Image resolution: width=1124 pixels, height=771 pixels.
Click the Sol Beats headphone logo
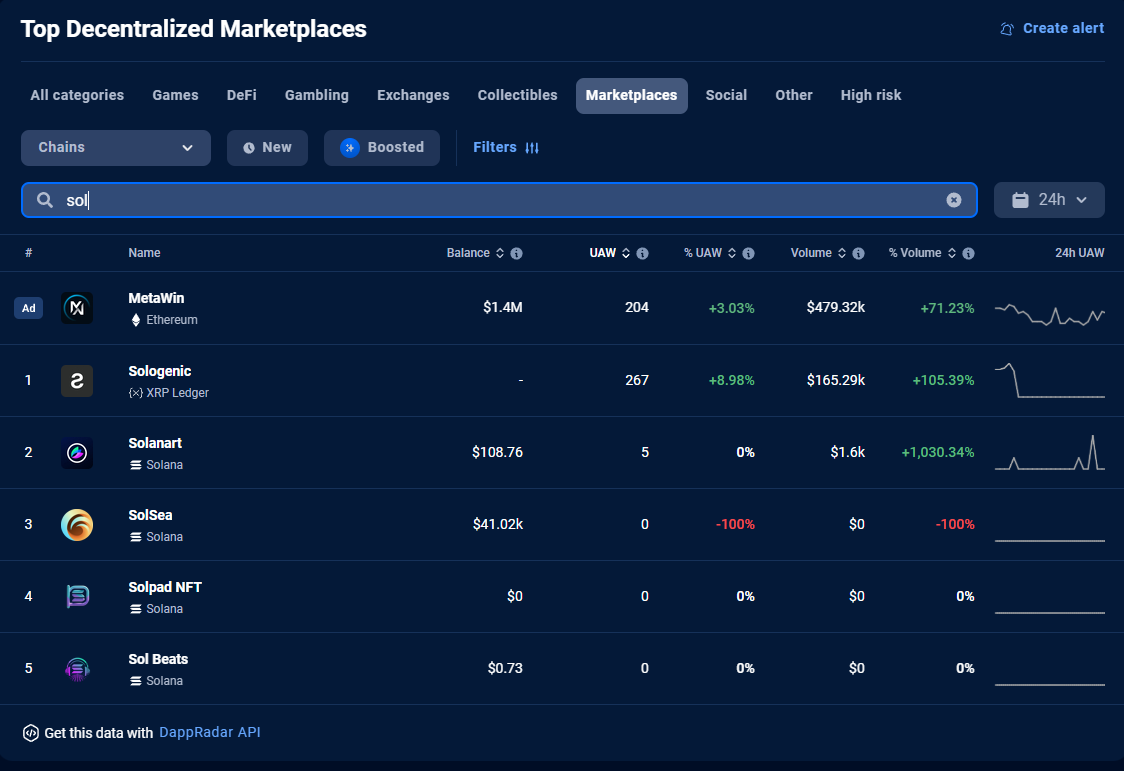click(77, 668)
